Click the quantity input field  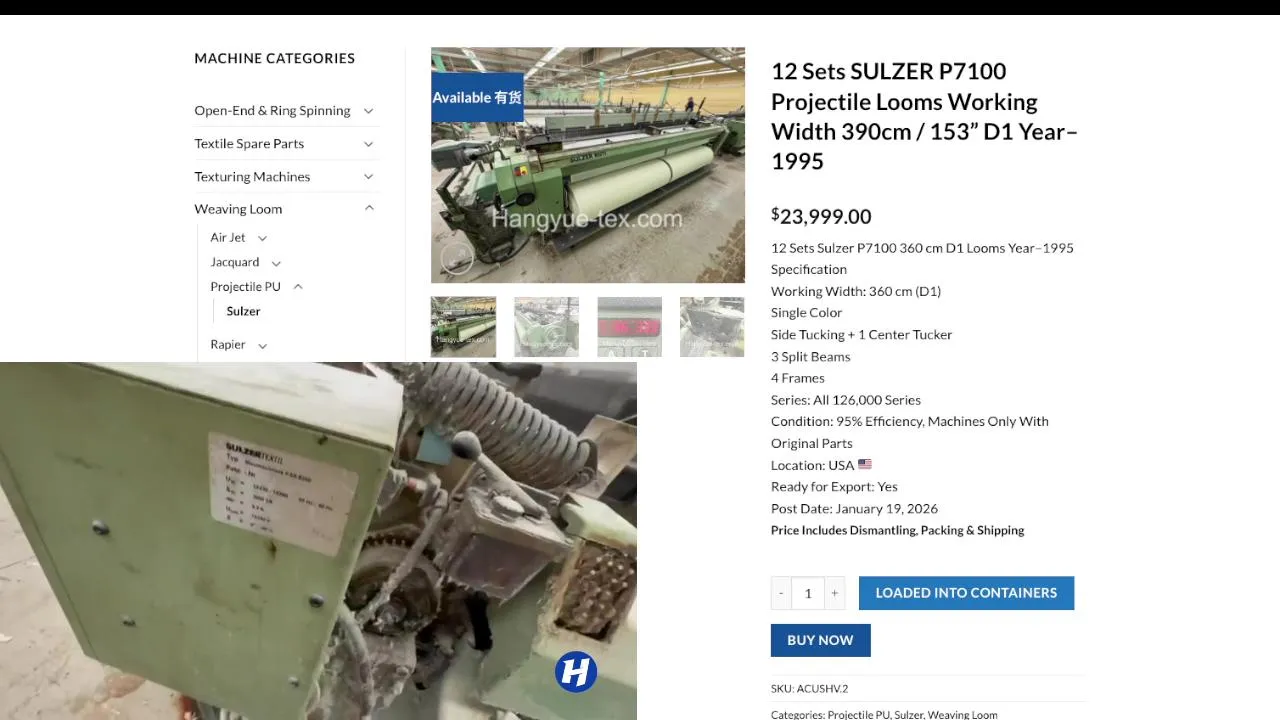click(808, 593)
